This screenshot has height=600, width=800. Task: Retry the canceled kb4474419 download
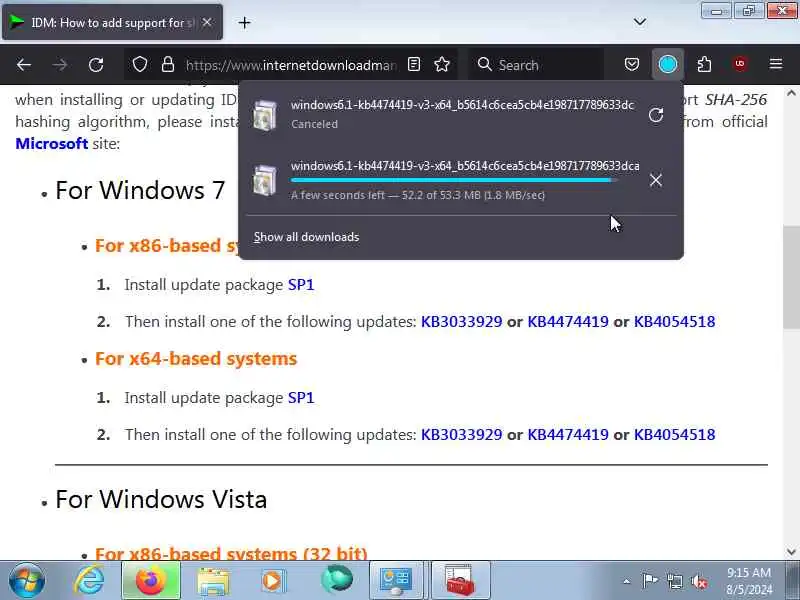[x=656, y=115]
